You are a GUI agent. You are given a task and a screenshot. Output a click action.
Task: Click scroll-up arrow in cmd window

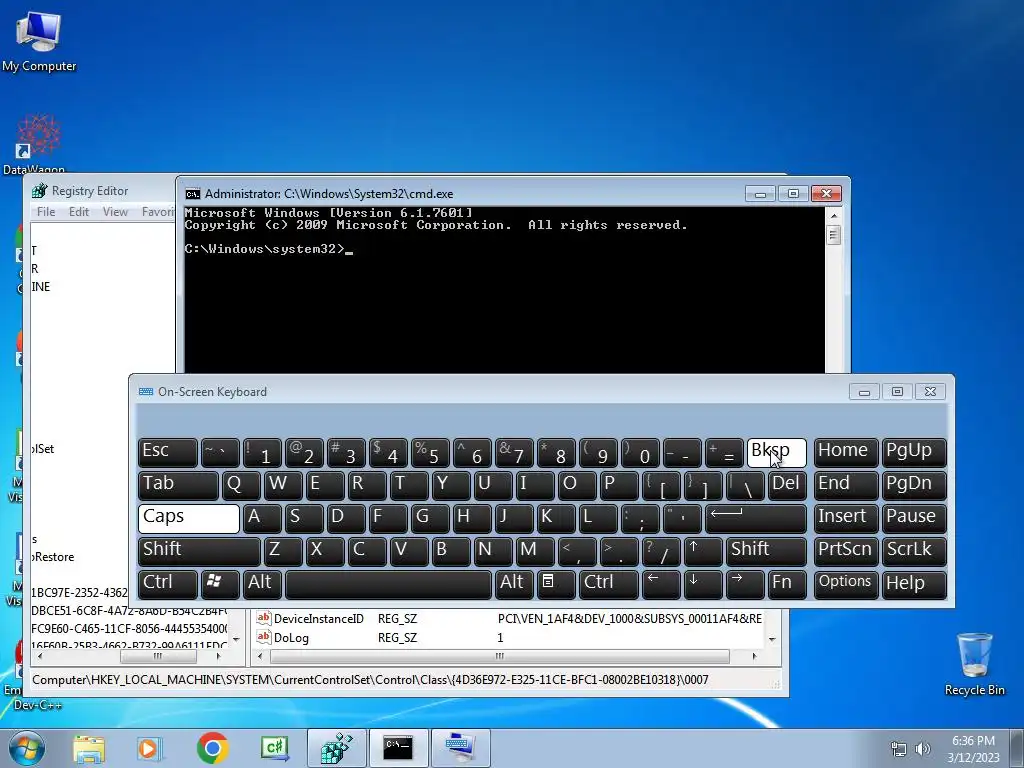(x=833, y=216)
